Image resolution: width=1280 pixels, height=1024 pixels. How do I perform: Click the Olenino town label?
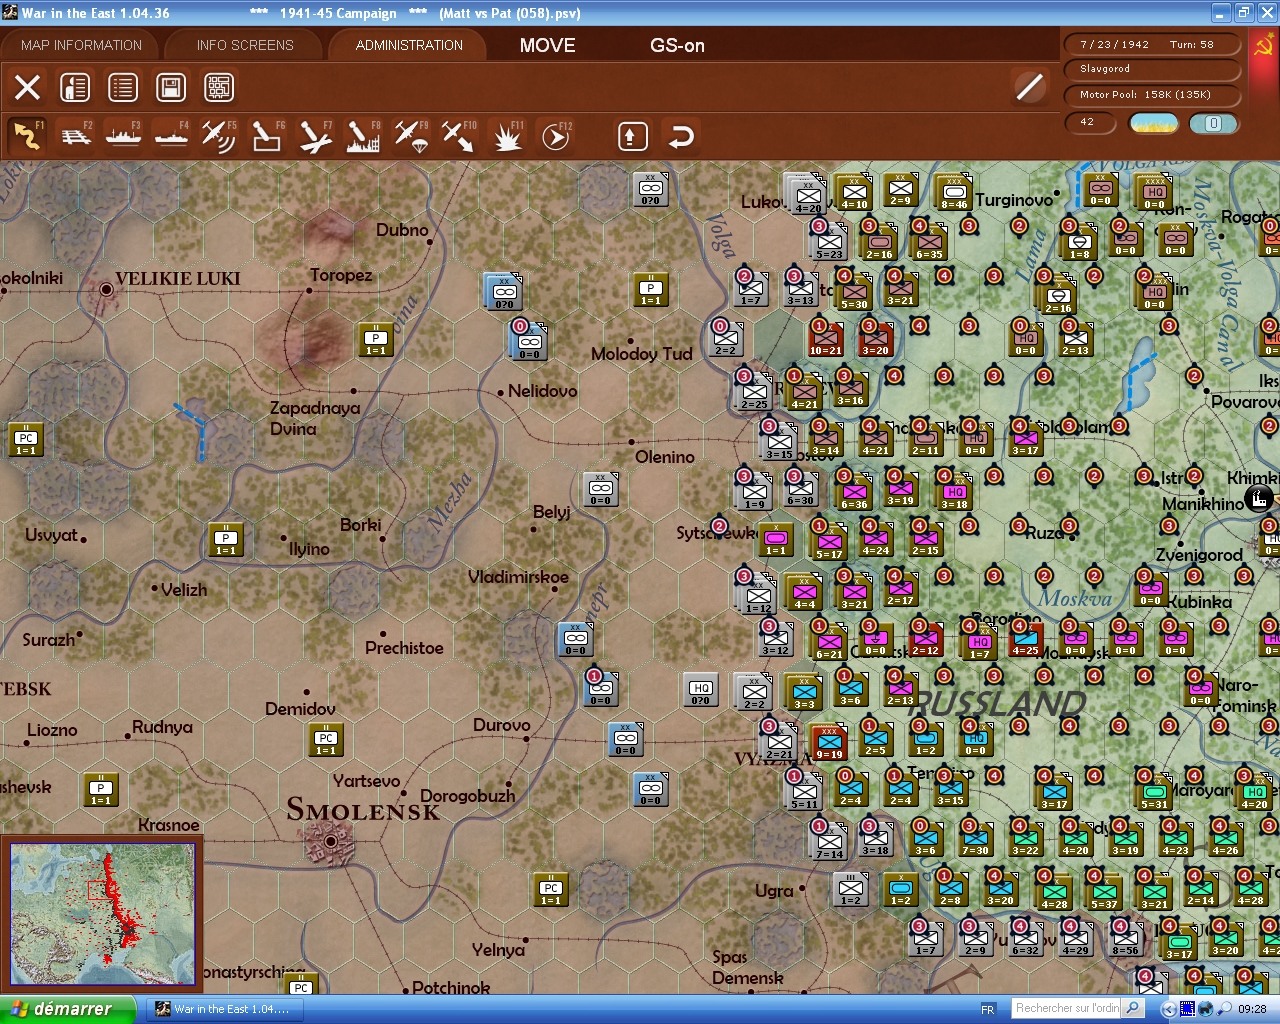click(x=664, y=457)
